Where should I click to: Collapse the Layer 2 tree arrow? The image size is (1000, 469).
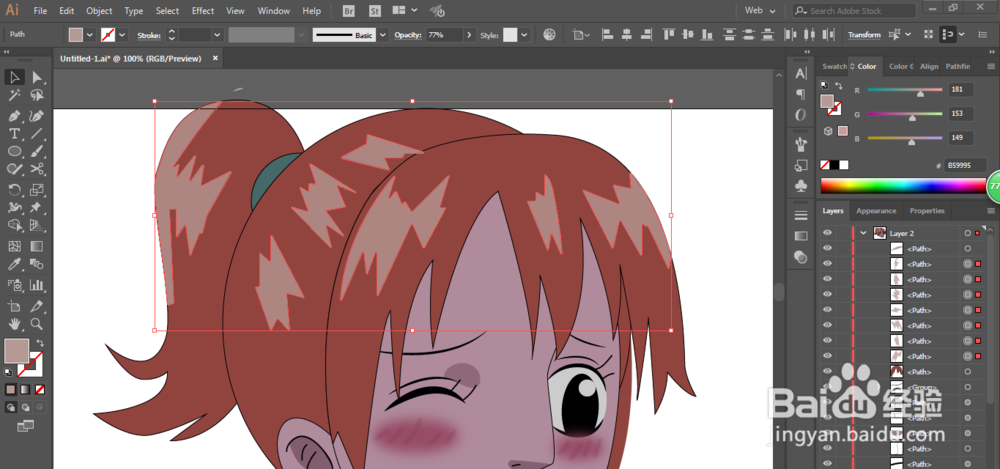point(864,233)
